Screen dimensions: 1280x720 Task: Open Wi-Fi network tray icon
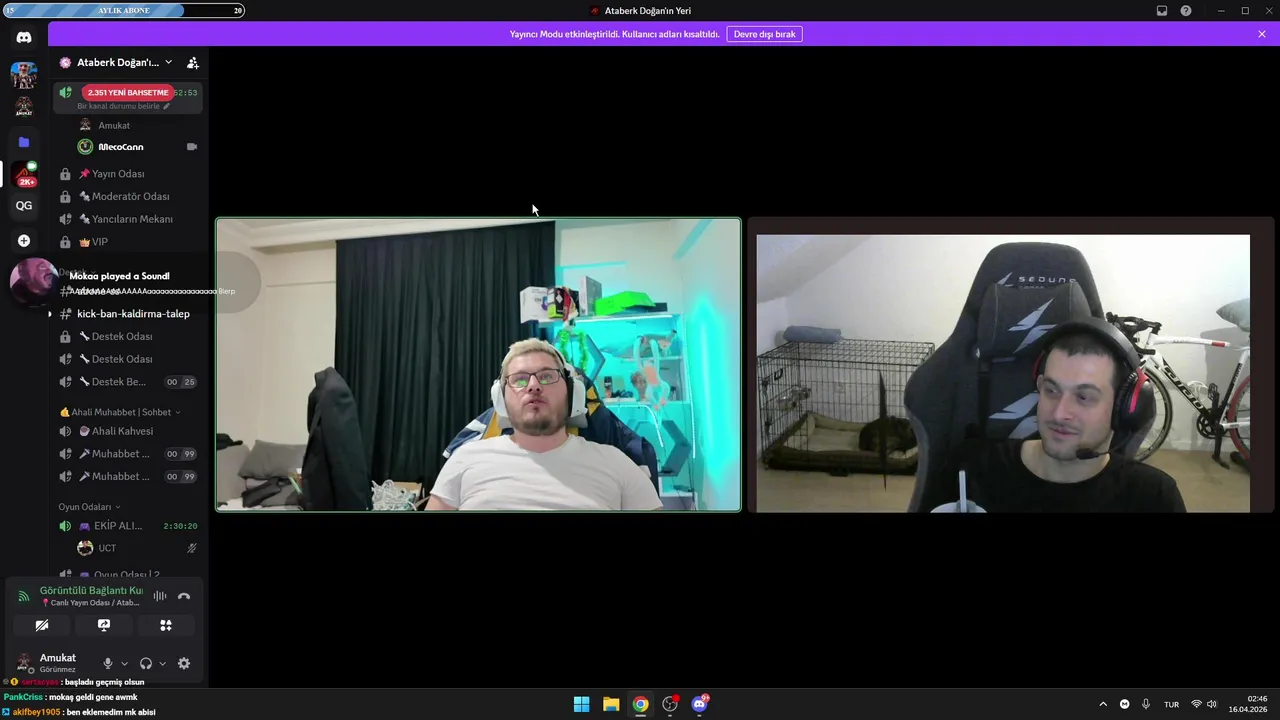tap(1196, 704)
